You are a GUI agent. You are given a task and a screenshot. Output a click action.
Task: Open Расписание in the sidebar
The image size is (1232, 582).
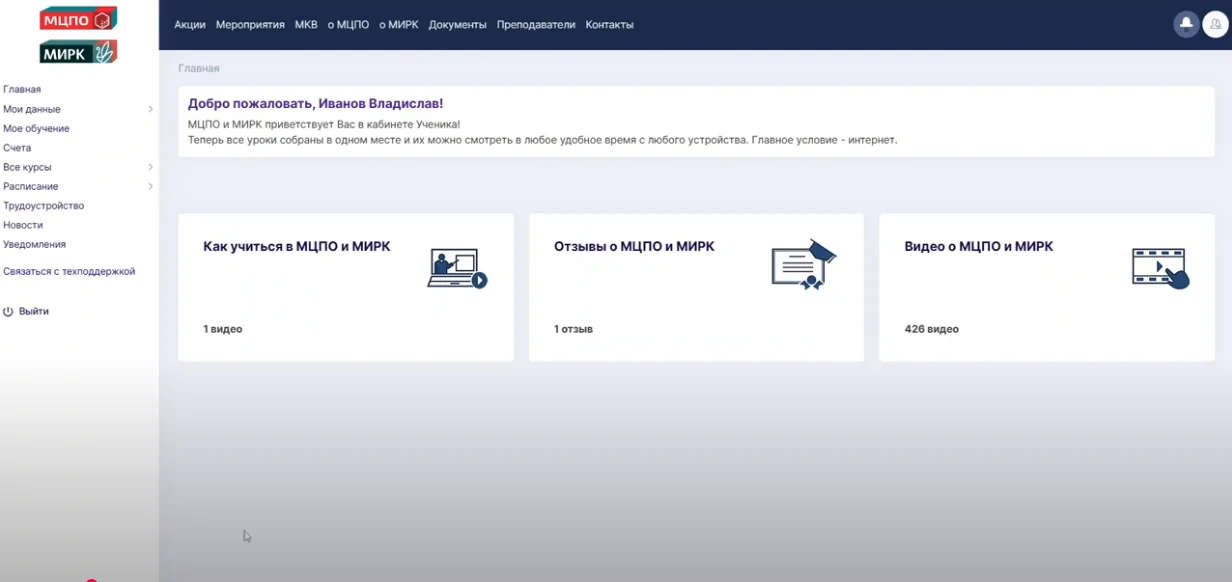point(31,186)
